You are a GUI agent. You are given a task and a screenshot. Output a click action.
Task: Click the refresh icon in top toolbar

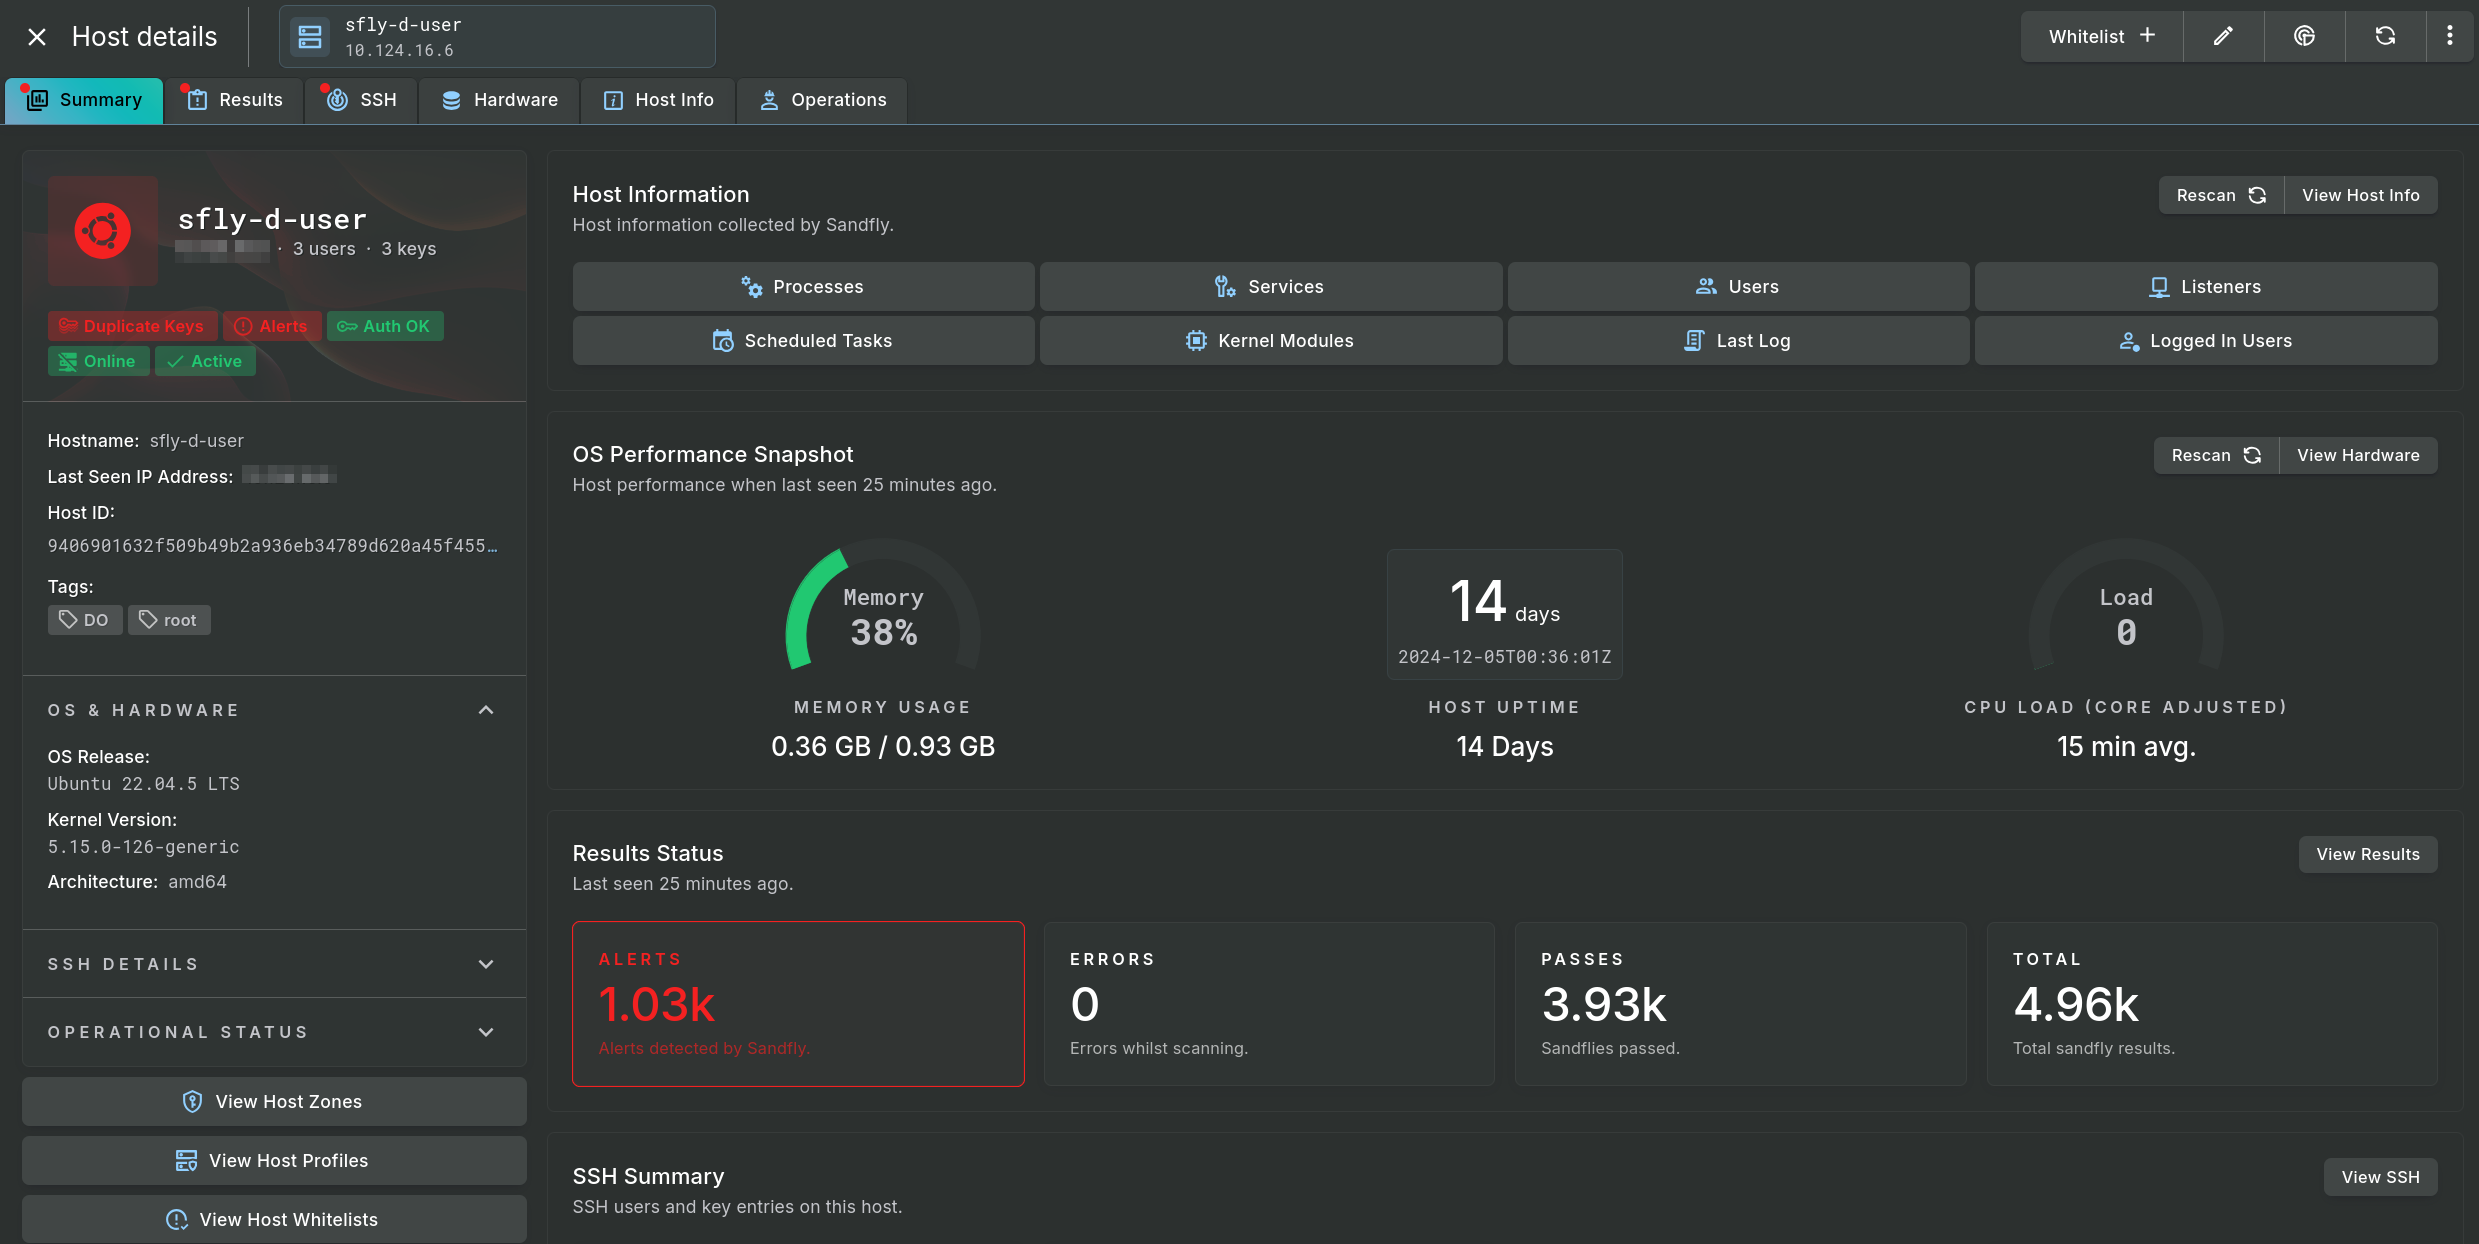(x=2385, y=37)
